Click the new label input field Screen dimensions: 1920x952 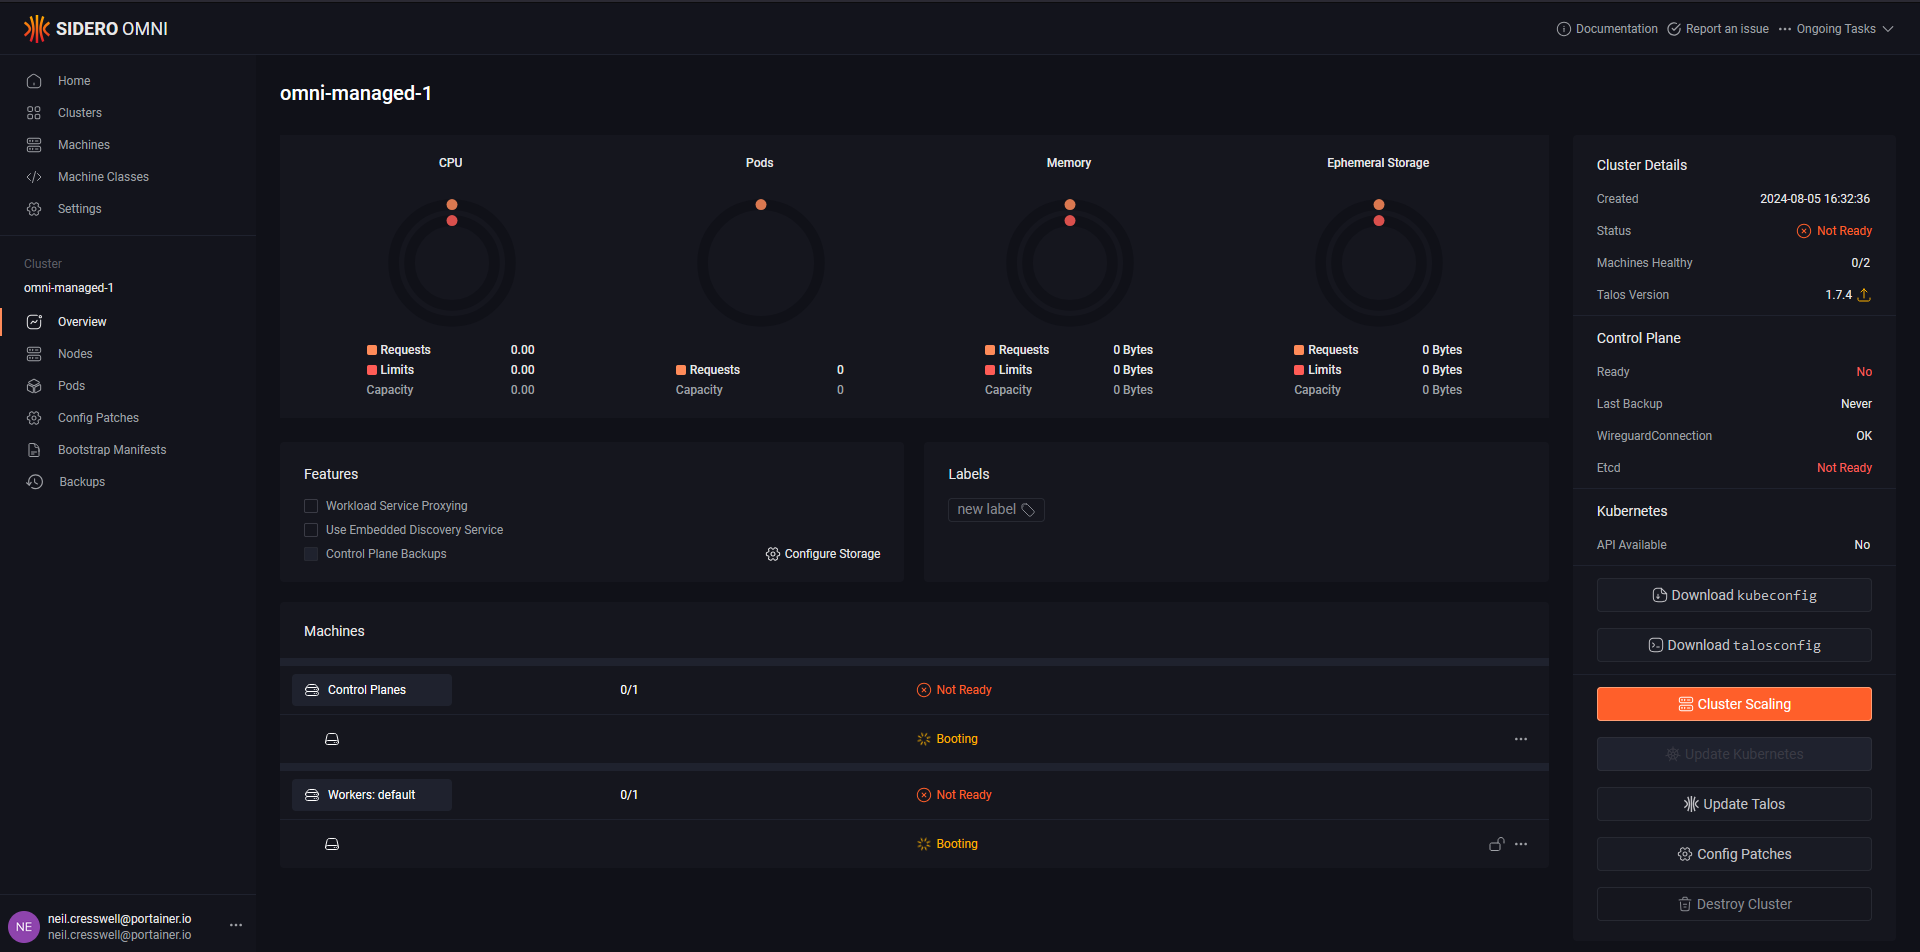point(996,510)
